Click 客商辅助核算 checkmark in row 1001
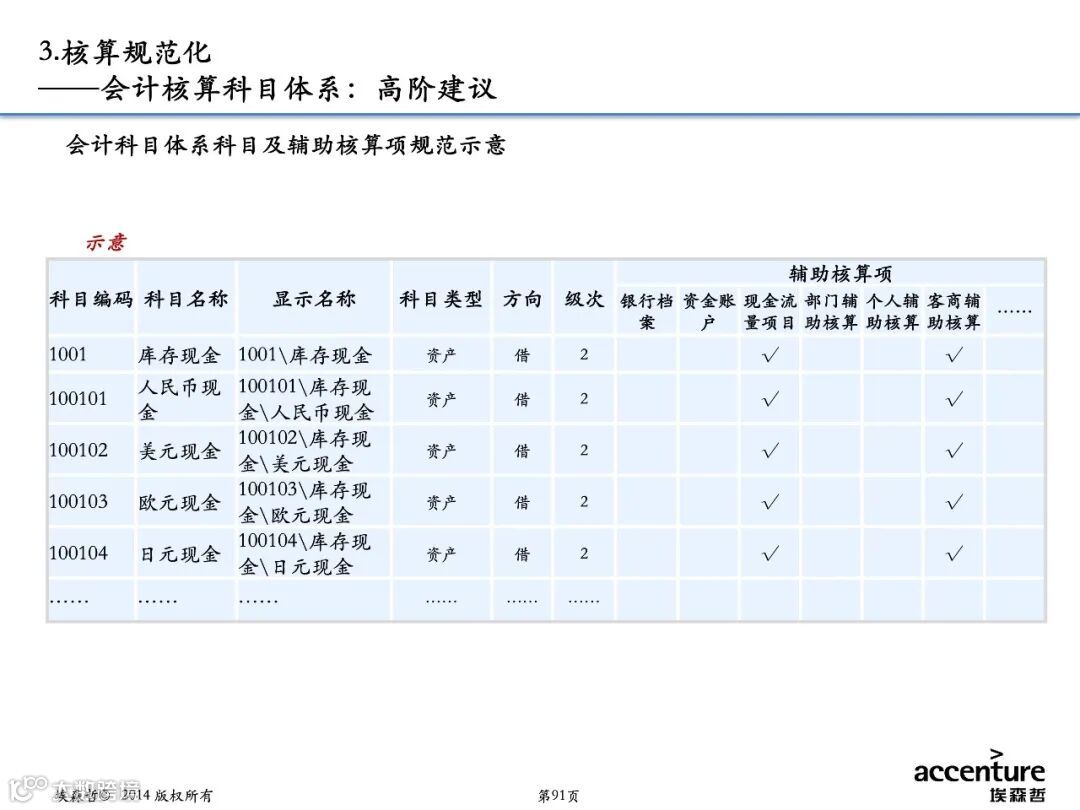This screenshot has width=1080, height=810. click(954, 355)
